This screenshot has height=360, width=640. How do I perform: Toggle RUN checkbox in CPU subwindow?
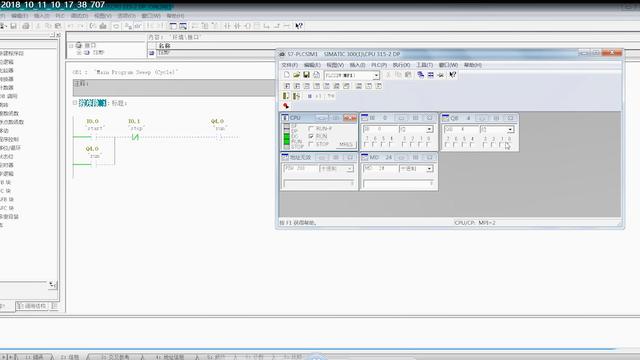coord(311,136)
